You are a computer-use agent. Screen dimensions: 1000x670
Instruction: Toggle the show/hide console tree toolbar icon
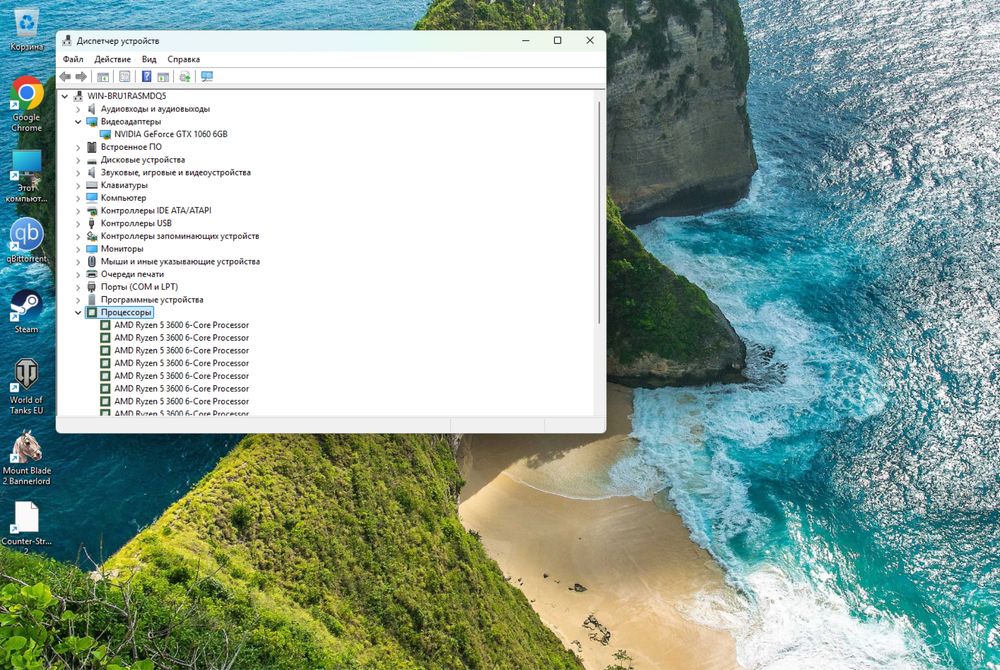103,76
